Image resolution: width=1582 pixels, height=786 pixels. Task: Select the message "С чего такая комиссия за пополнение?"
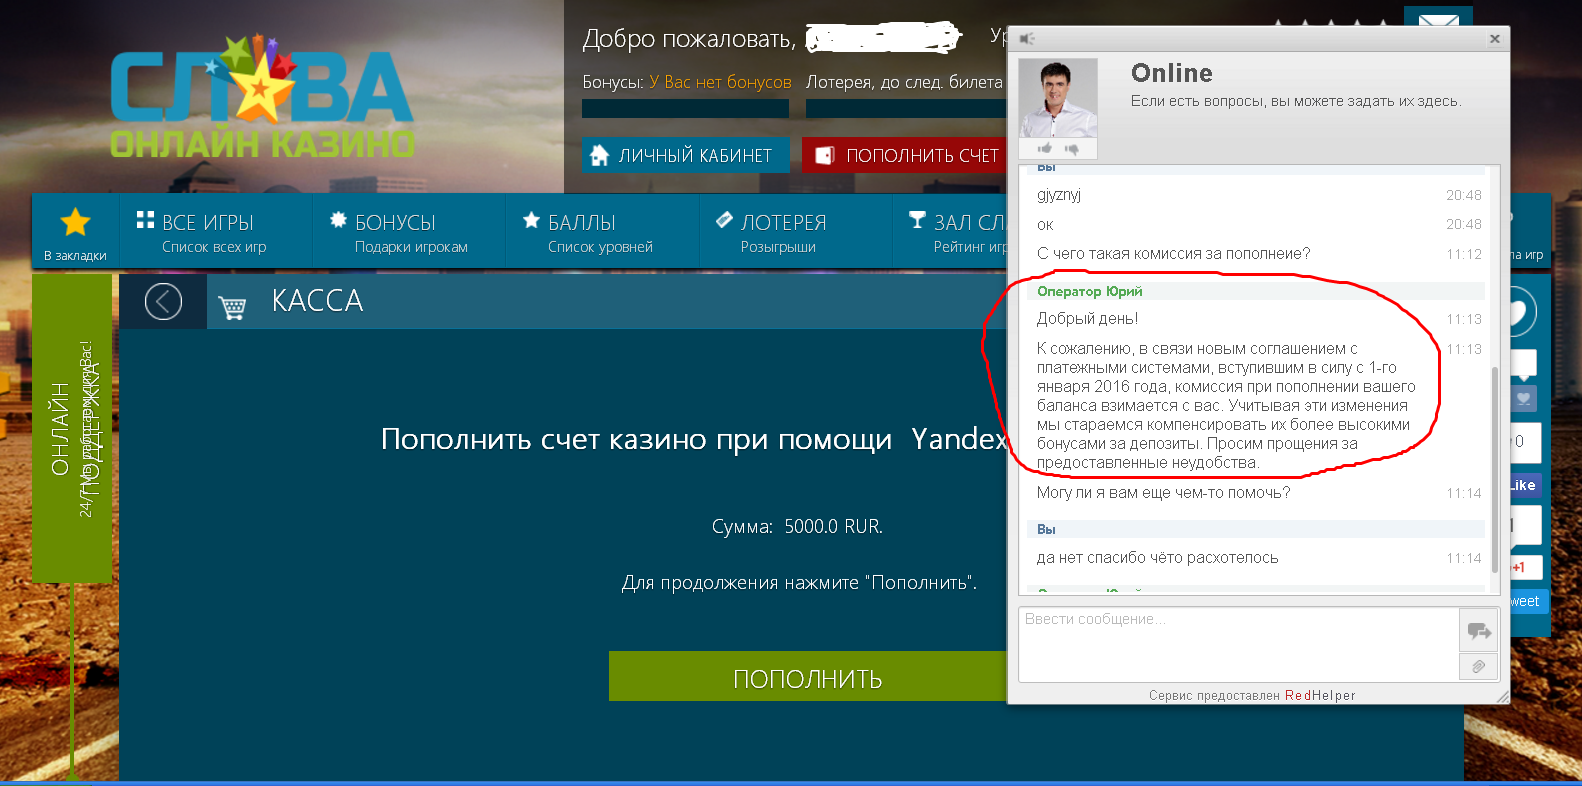(1173, 254)
